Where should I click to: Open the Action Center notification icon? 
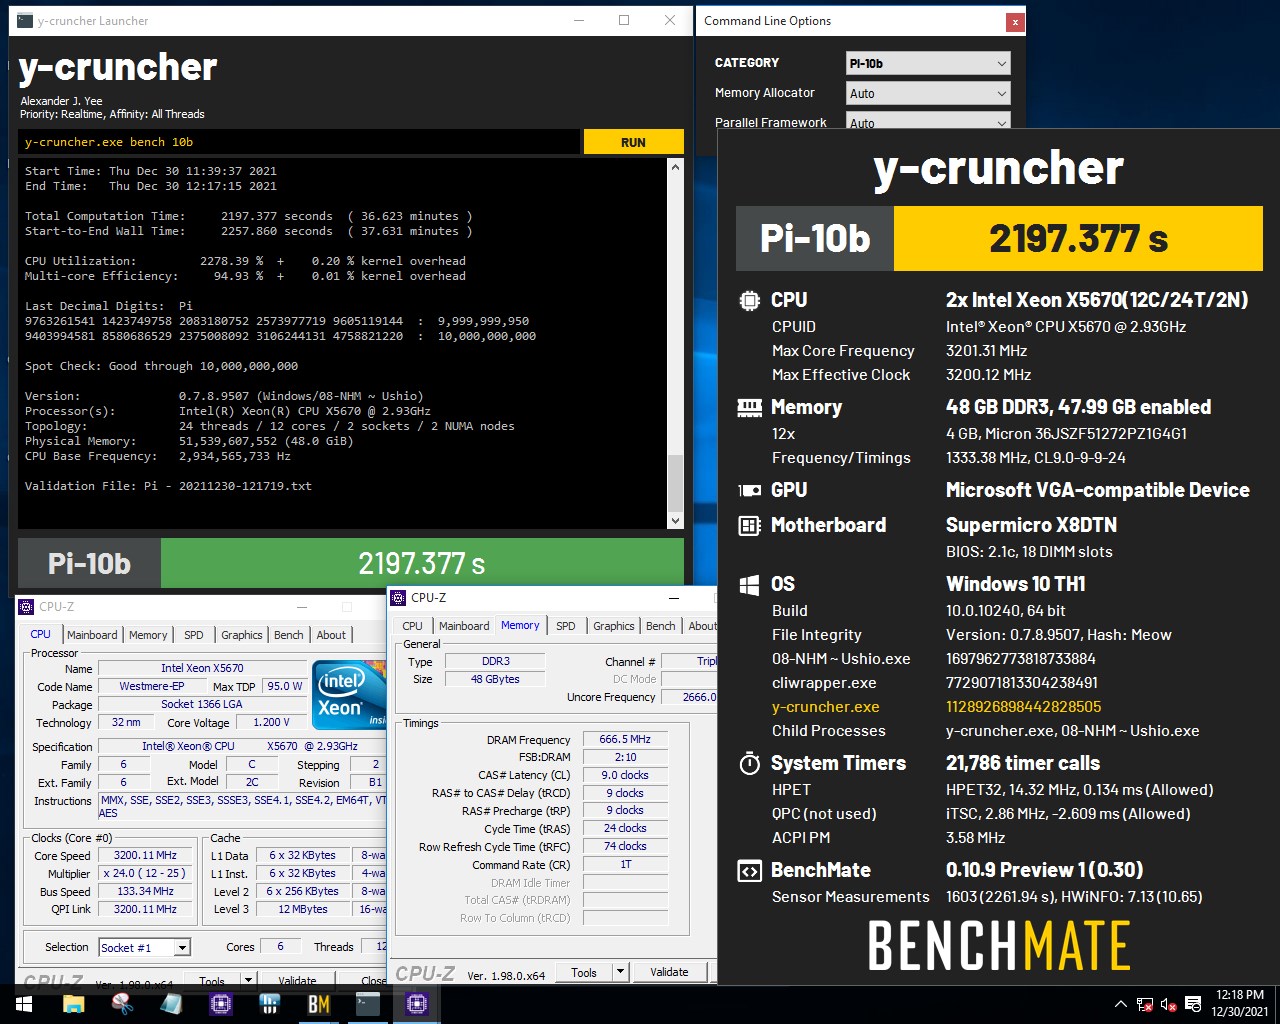coord(1193,1004)
